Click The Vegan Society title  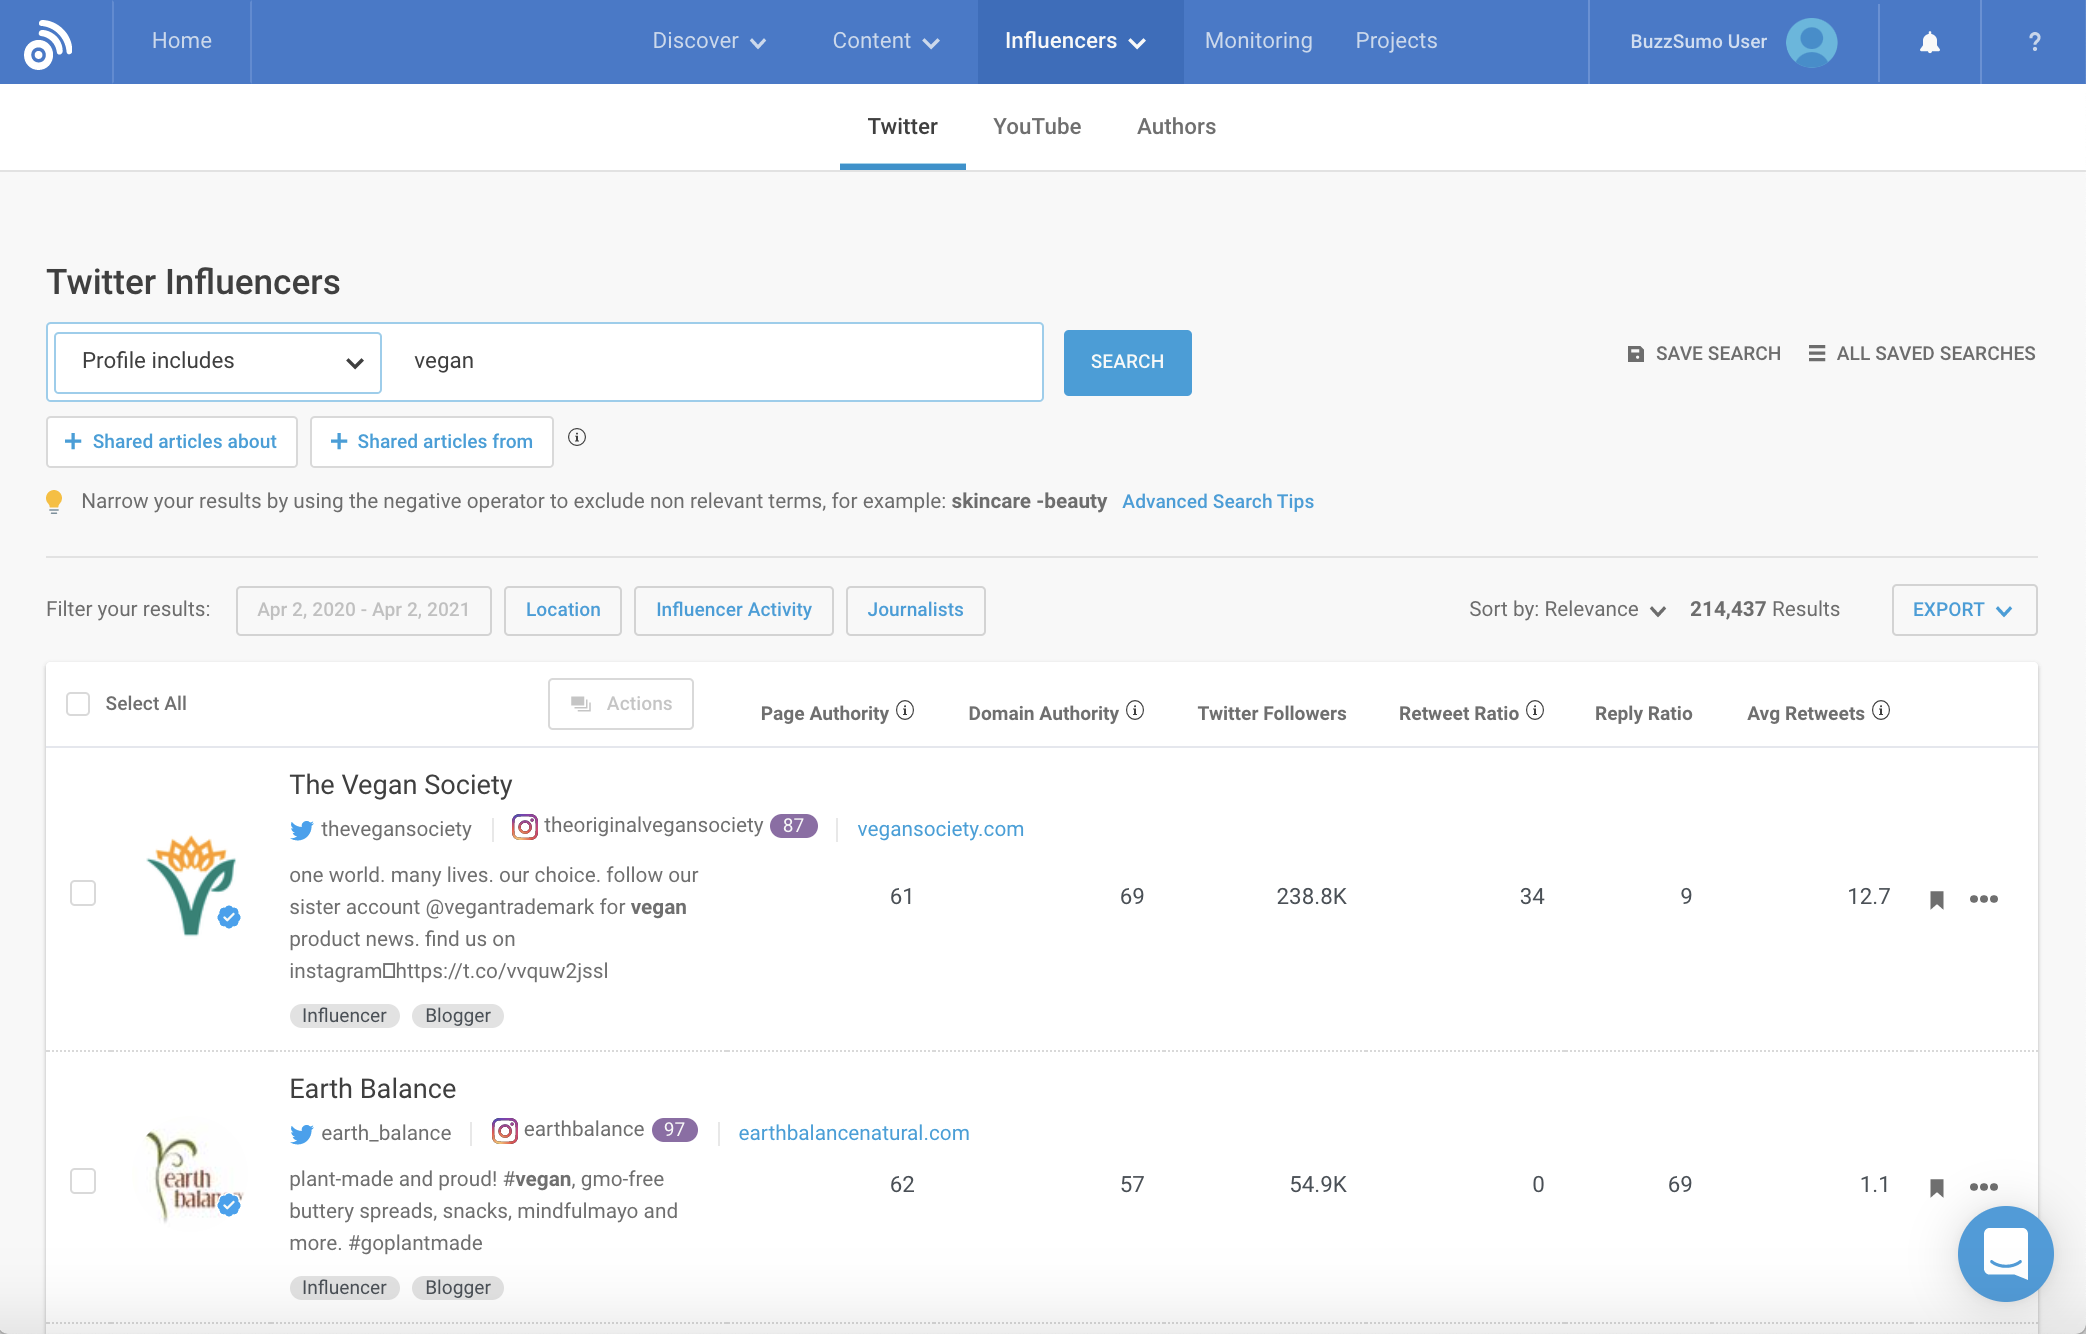[400, 785]
